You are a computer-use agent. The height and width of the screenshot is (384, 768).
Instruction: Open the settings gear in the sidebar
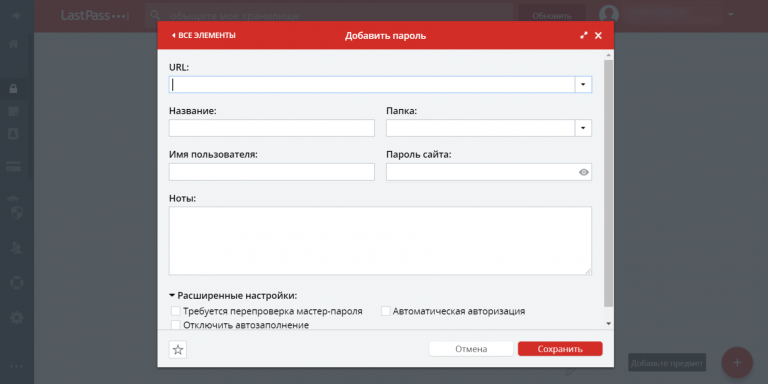click(16, 318)
